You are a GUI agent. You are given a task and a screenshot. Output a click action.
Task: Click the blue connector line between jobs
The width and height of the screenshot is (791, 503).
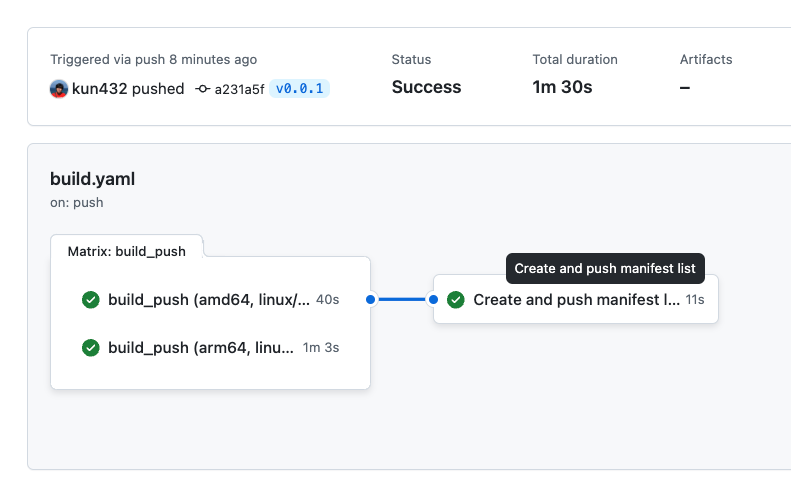click(402, 300)
